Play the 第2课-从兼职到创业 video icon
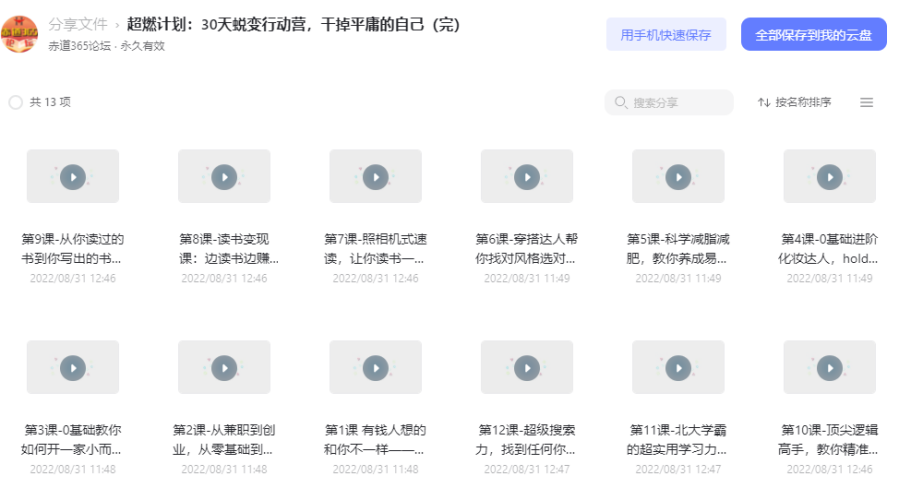The width and height of the screenshot is (911, 500). tap(224, 368)
